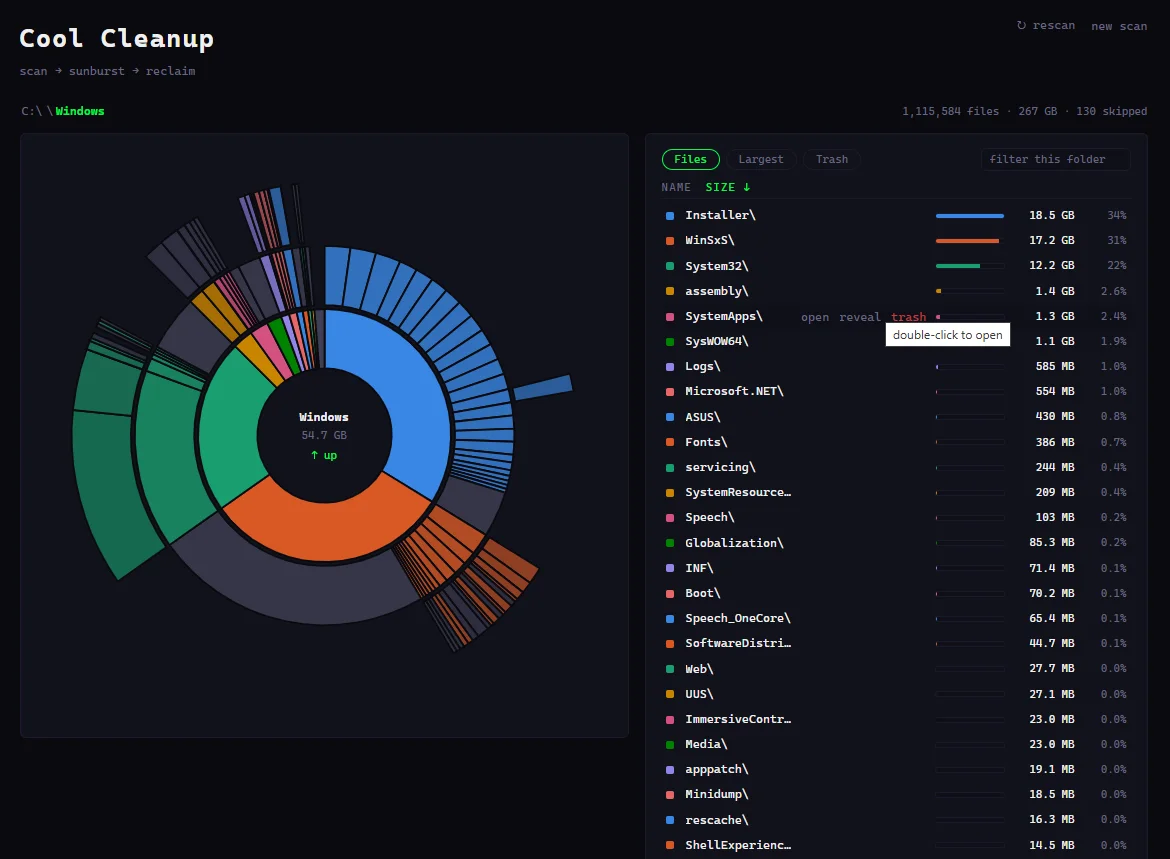Trash the SystemApps folder
This screenshot has width=1170, height=859.
coord(908,317)
